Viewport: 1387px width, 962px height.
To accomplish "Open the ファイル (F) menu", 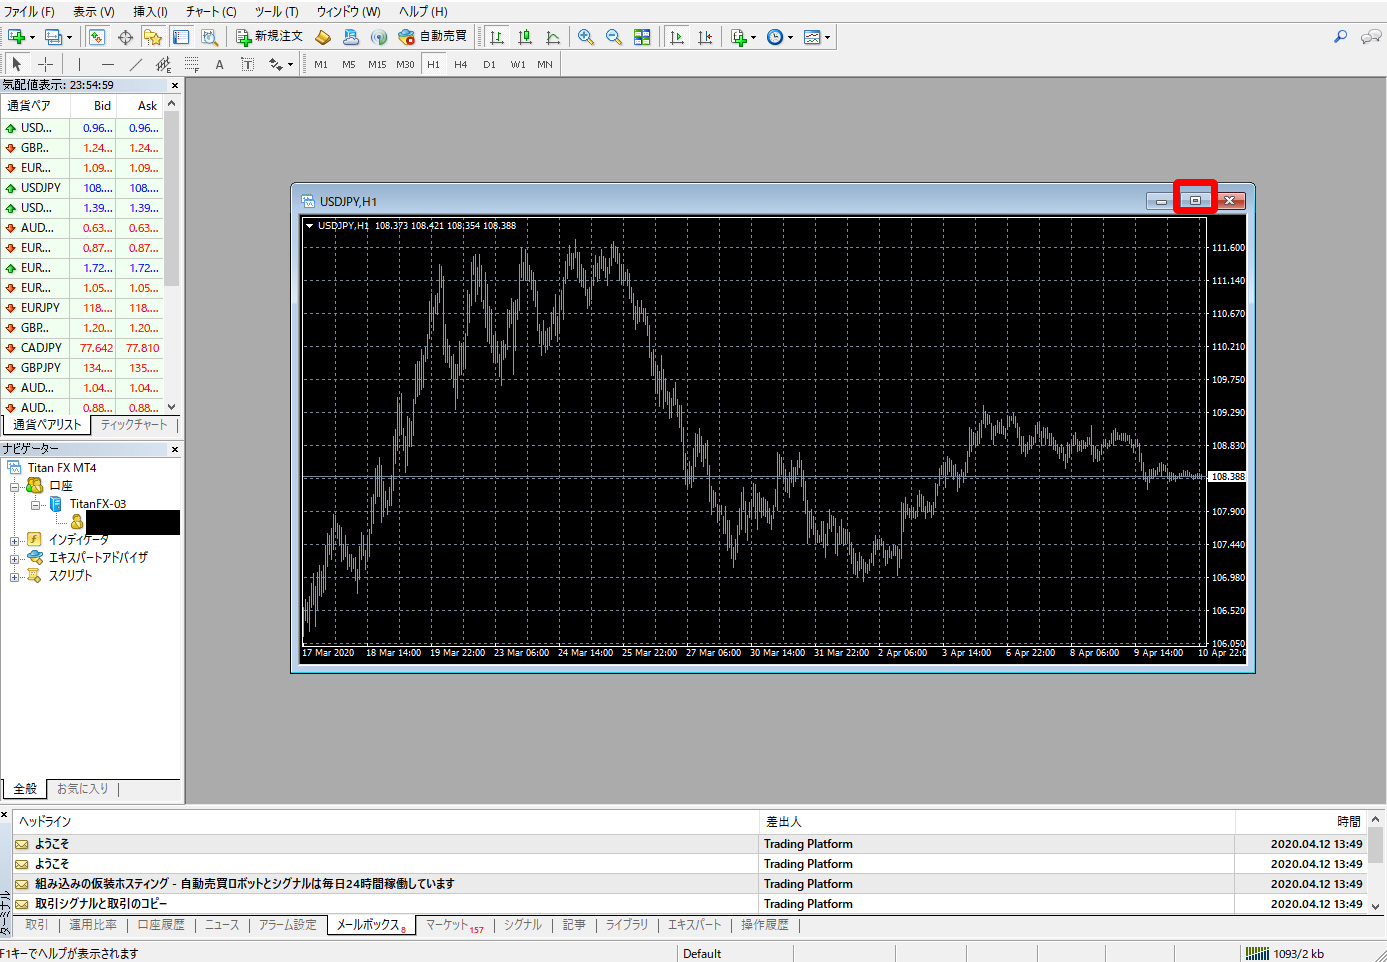I will (x=29, y=11).
